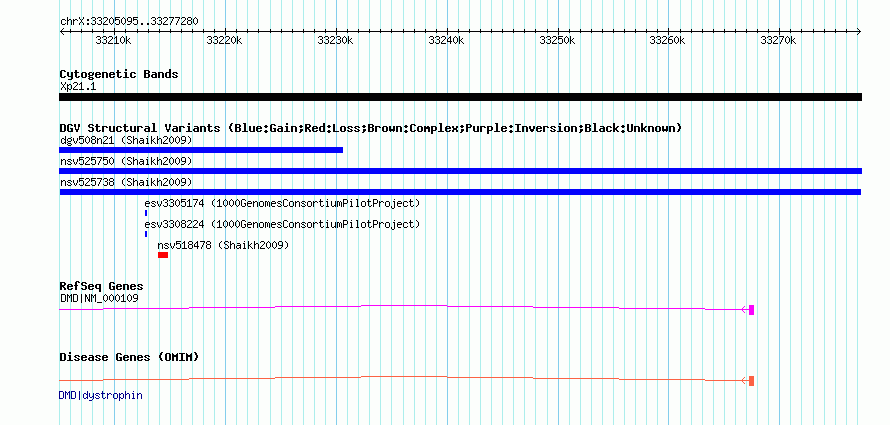Click the magenta DMD strand direction arrow
This screenshot has width=890, height=425.
pyautogui.click(x=745, y=310)
